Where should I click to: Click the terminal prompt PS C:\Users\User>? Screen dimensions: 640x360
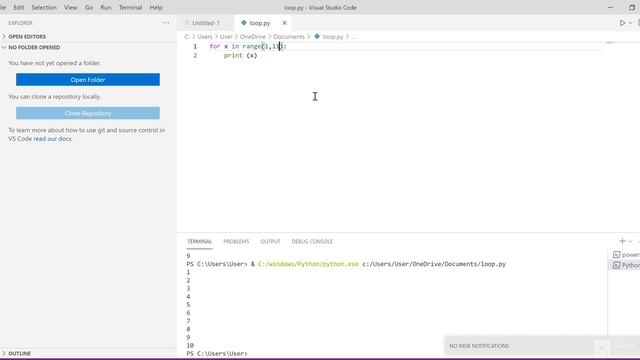pos(217,353)
